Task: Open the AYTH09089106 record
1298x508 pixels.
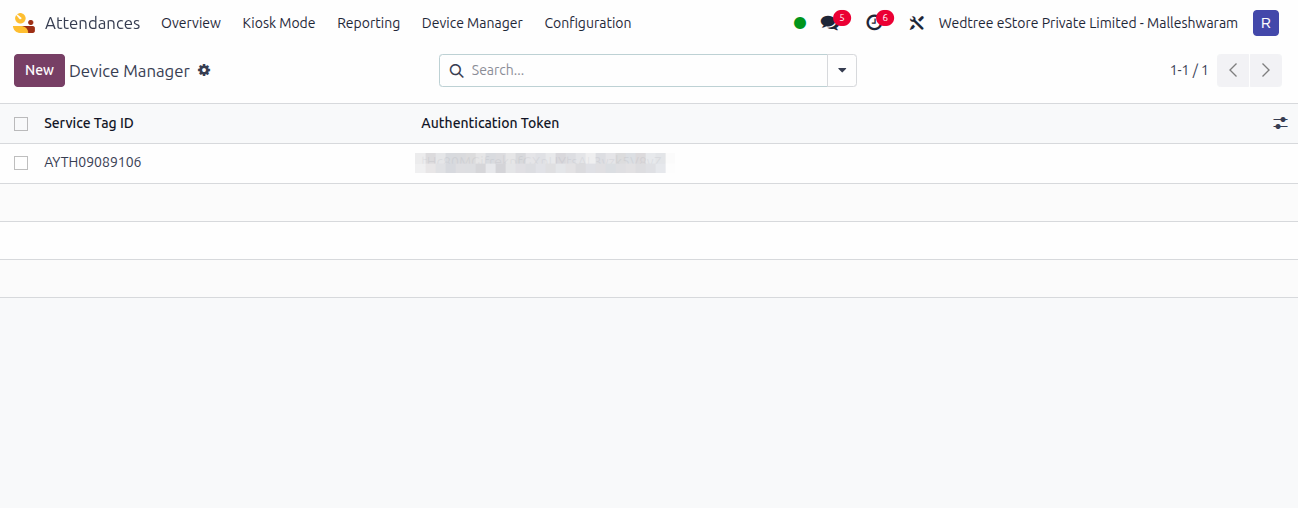Action: click(x=93, y=162)
